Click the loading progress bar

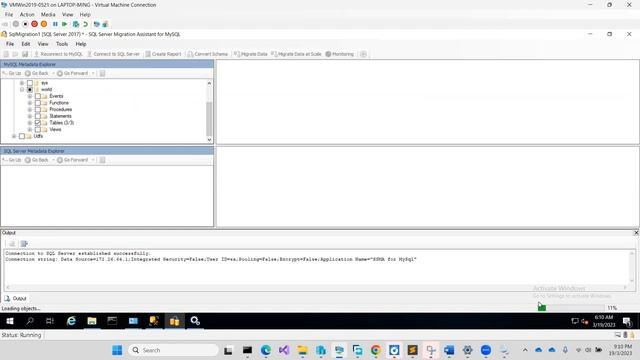coord(571,308)
